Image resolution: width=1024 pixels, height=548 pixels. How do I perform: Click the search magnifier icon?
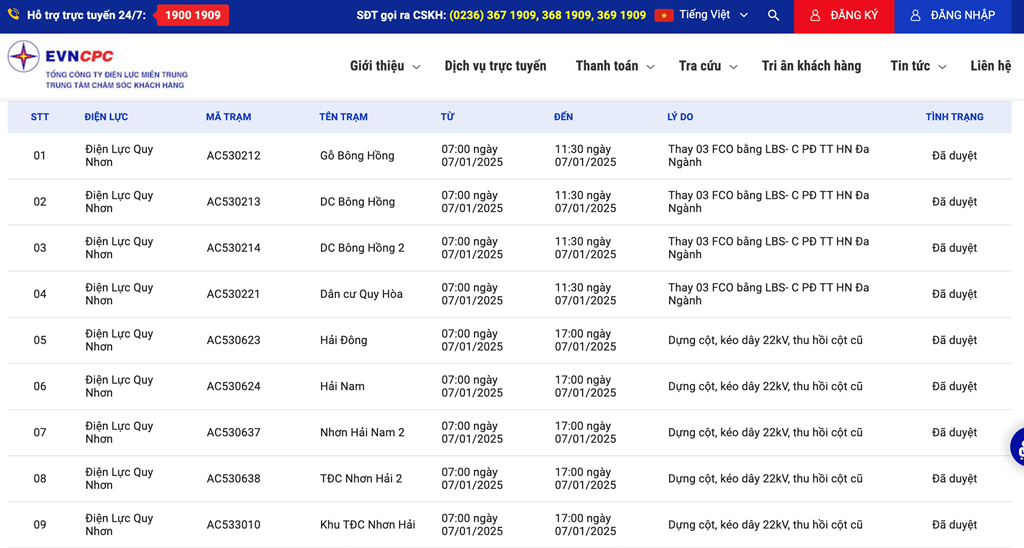point(773,16)
